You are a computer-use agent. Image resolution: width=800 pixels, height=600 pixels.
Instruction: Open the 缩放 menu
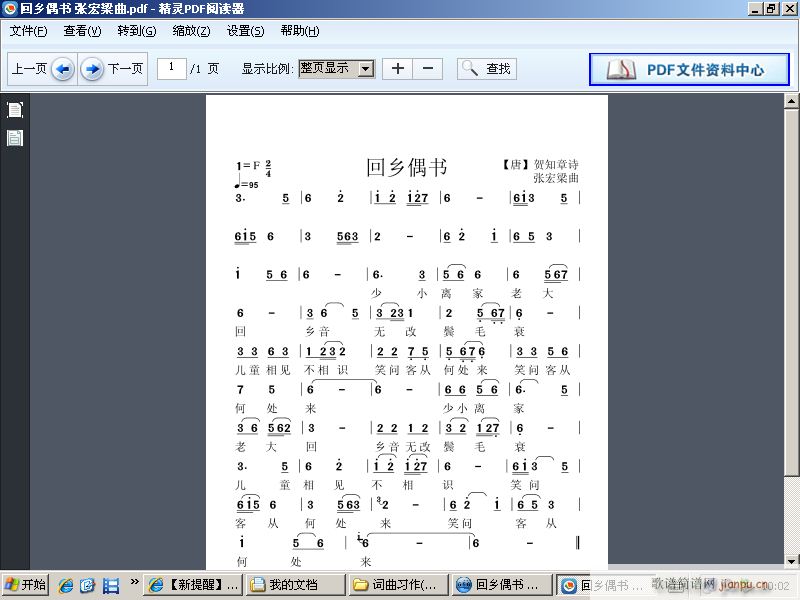click(191, 31)
